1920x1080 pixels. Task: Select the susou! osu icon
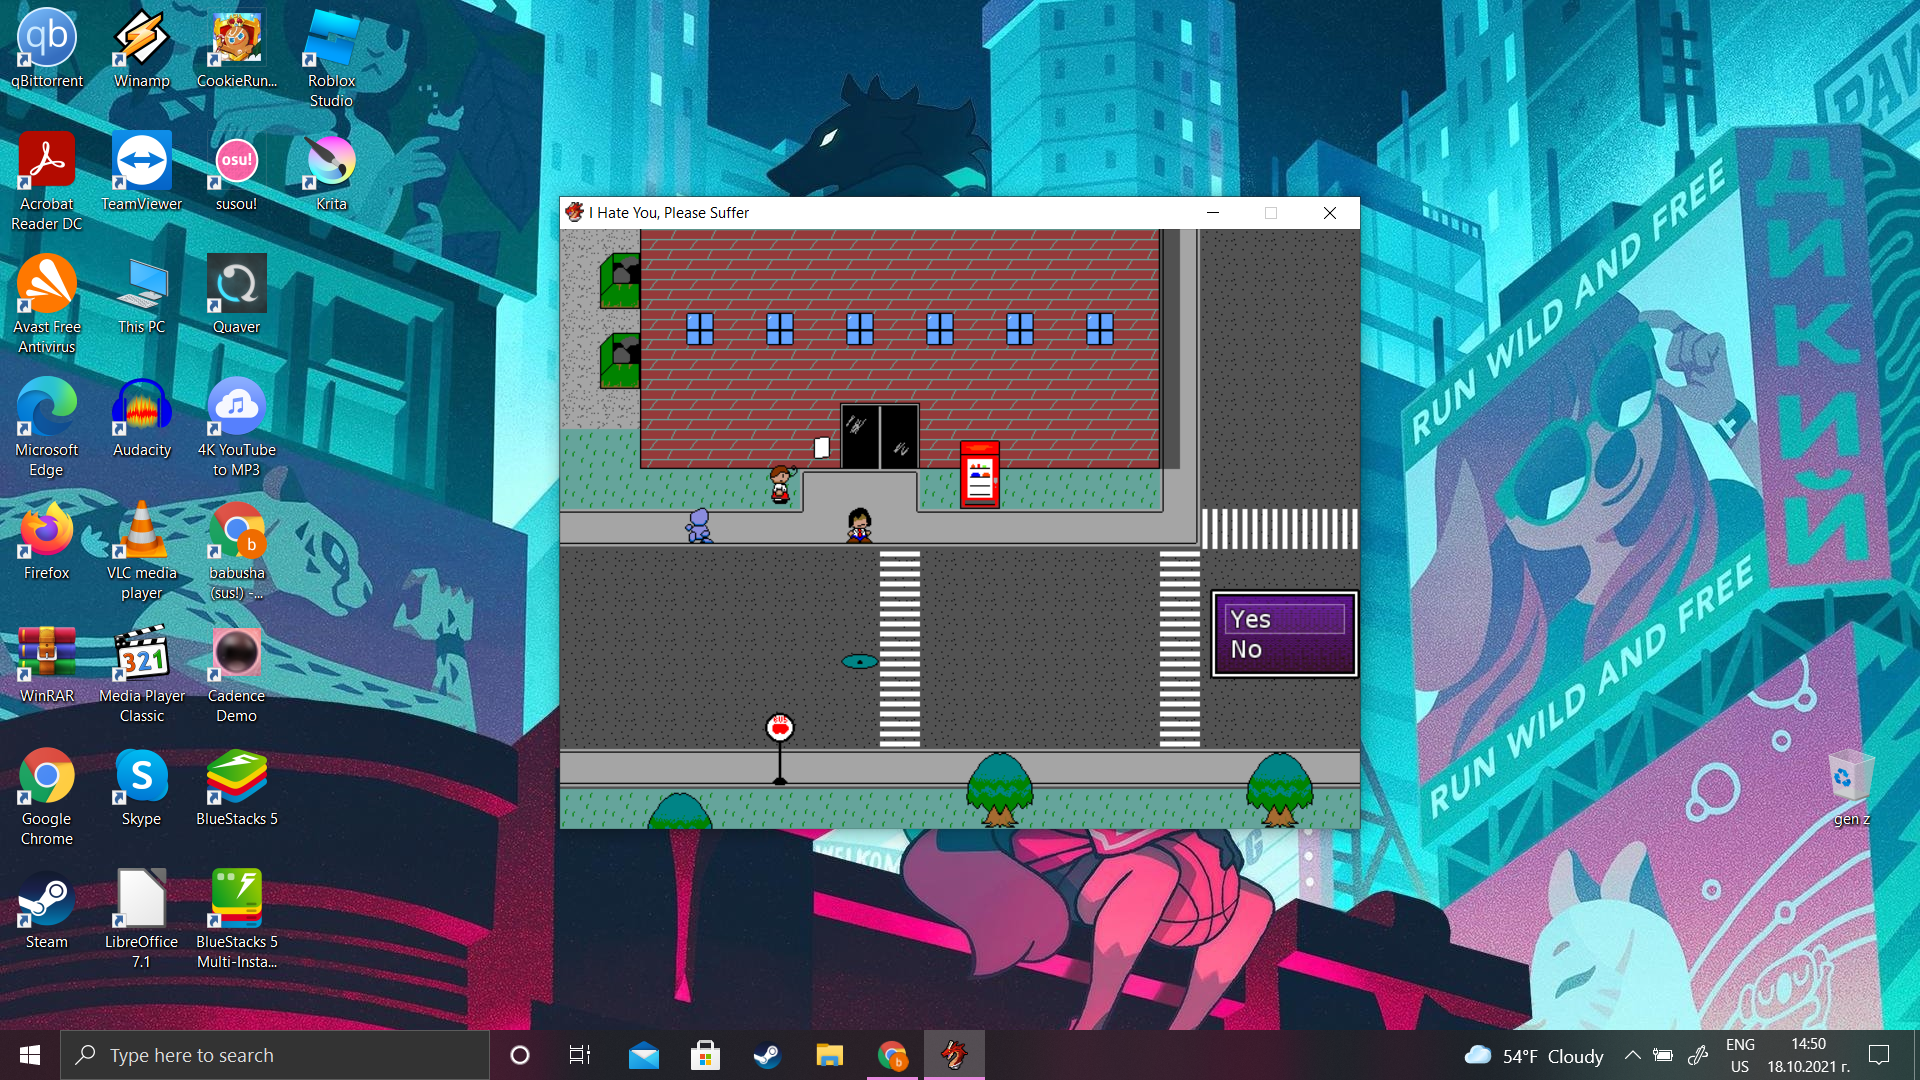(237, 172)
